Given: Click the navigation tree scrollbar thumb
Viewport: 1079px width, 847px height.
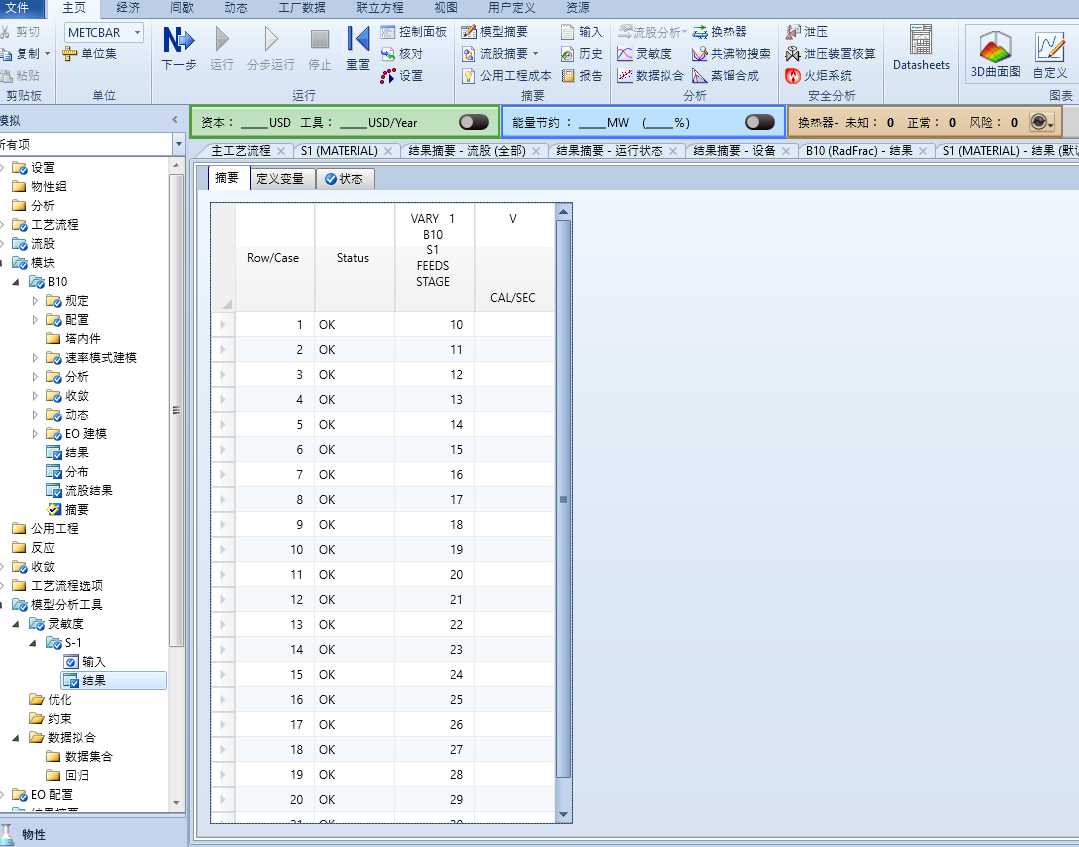Looking at the screenshot, I should point(176,411).
